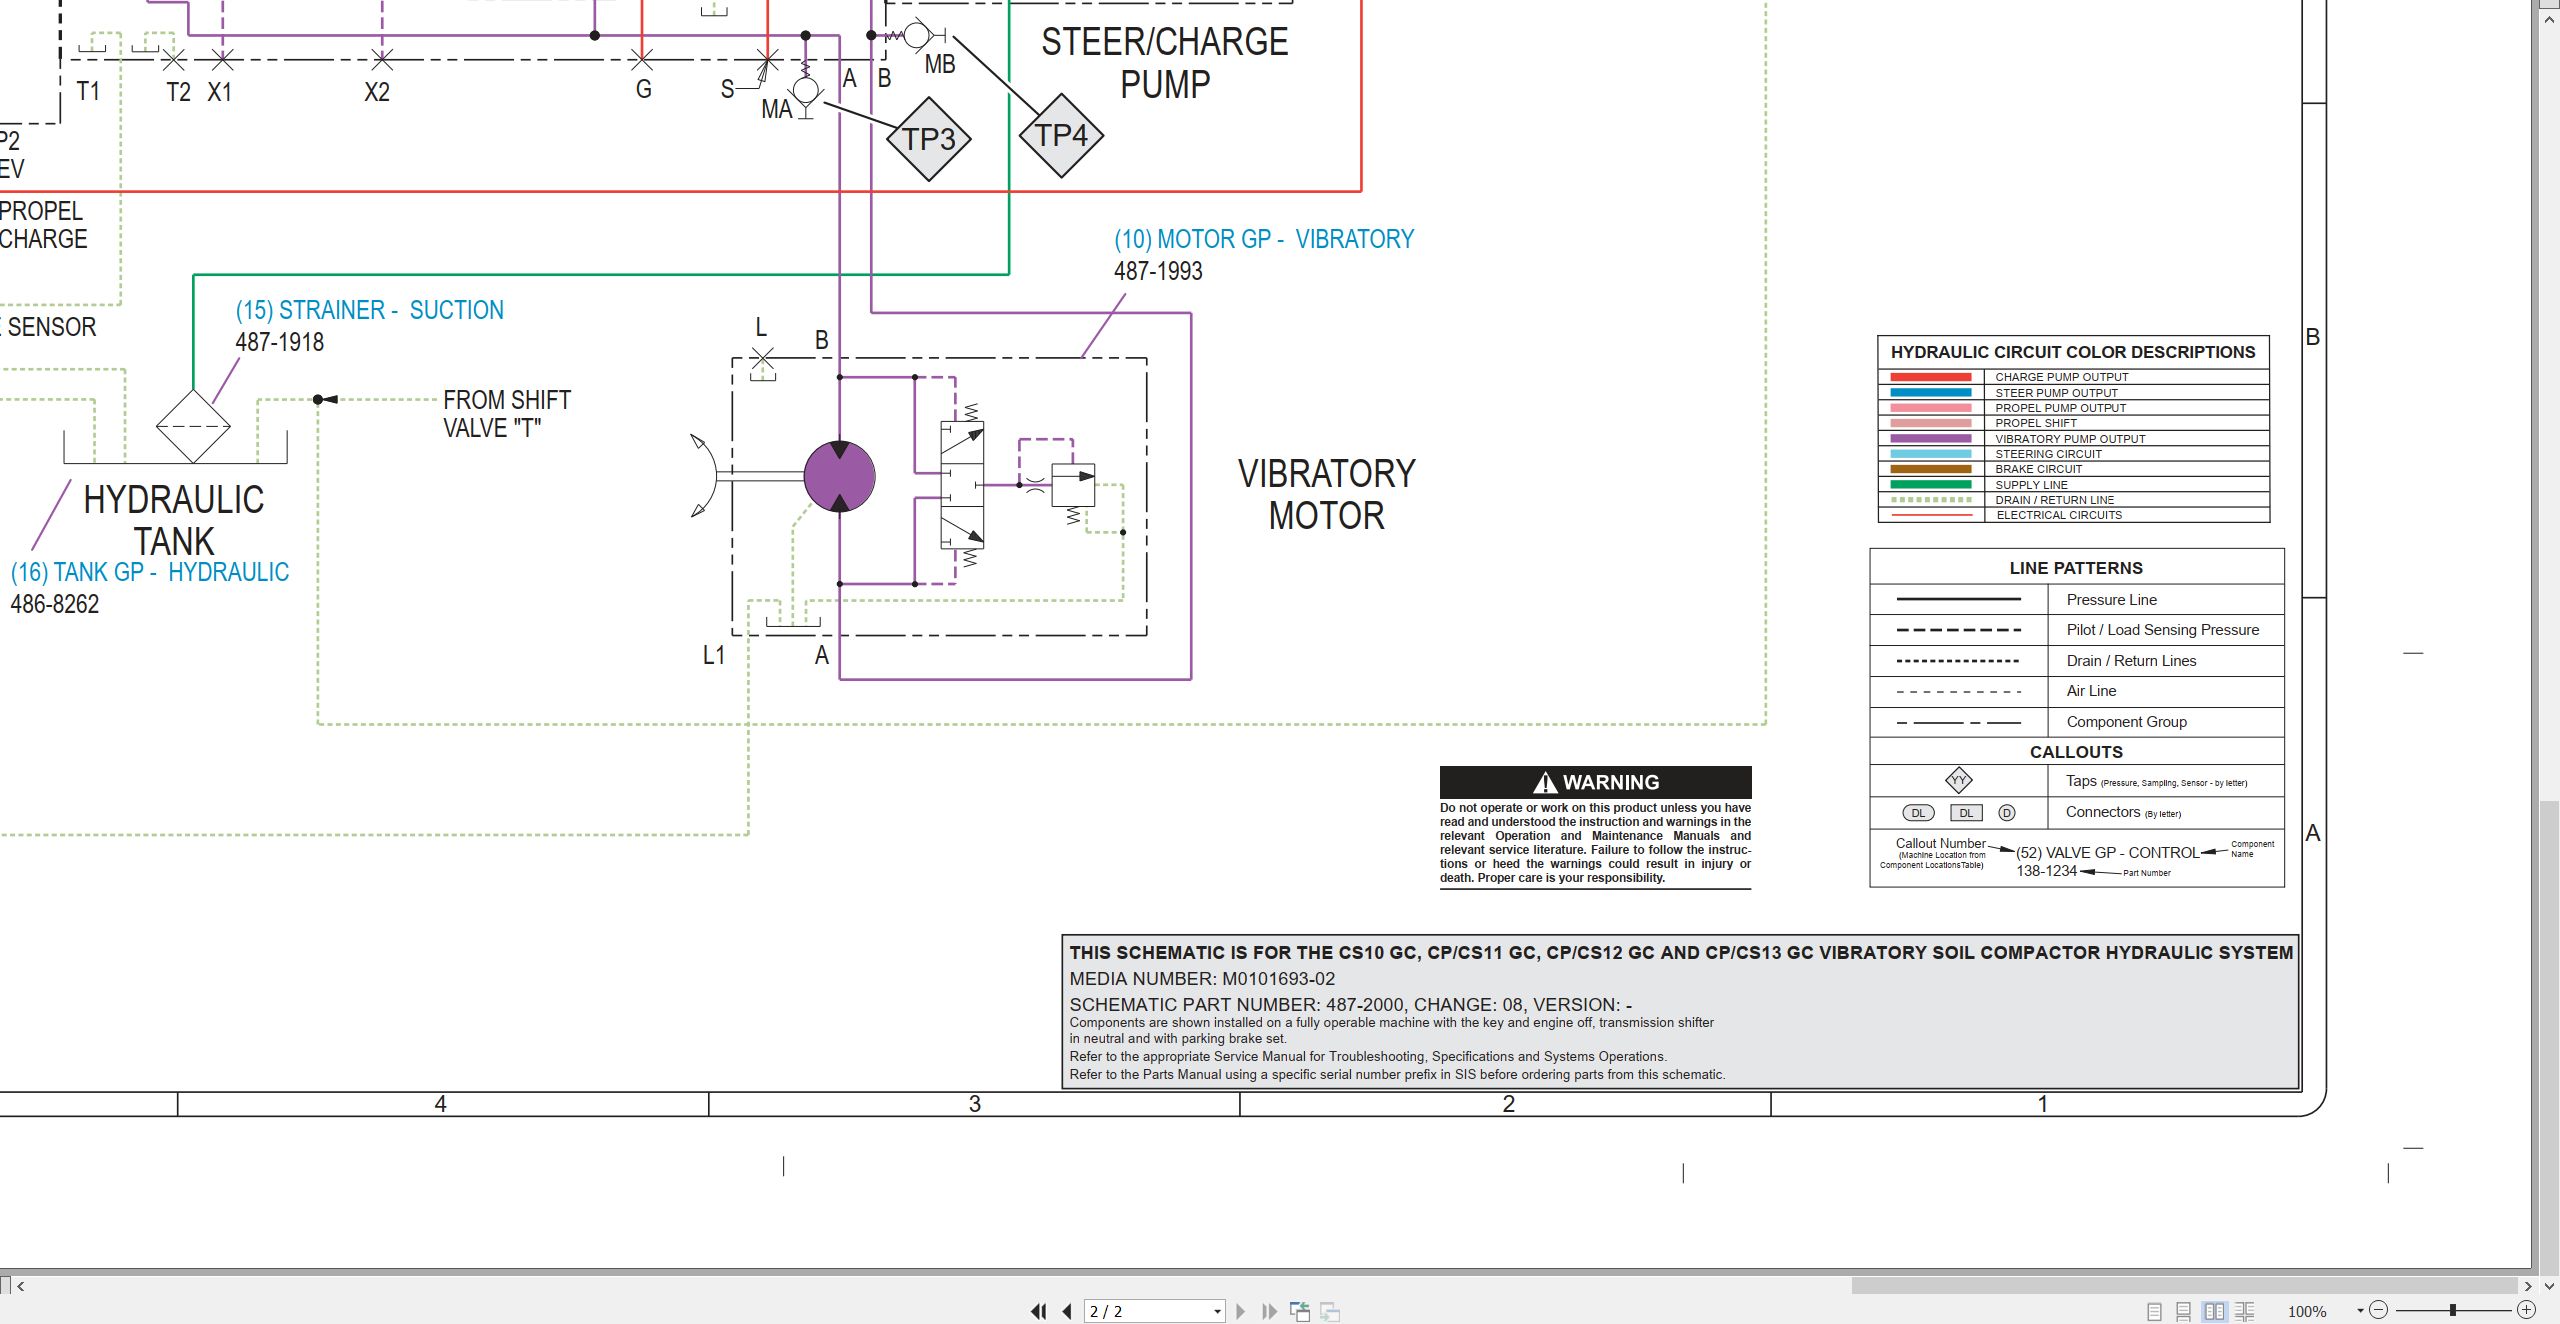Viewport: 2560px width, 1324px height.
Task: Click the TP3 test point diamond
Action: 929,139
